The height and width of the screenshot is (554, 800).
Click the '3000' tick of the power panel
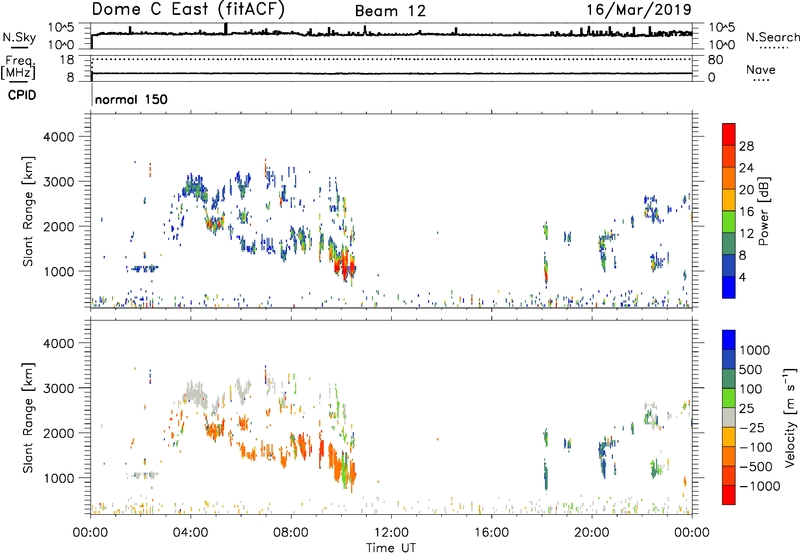pos(58,182)
